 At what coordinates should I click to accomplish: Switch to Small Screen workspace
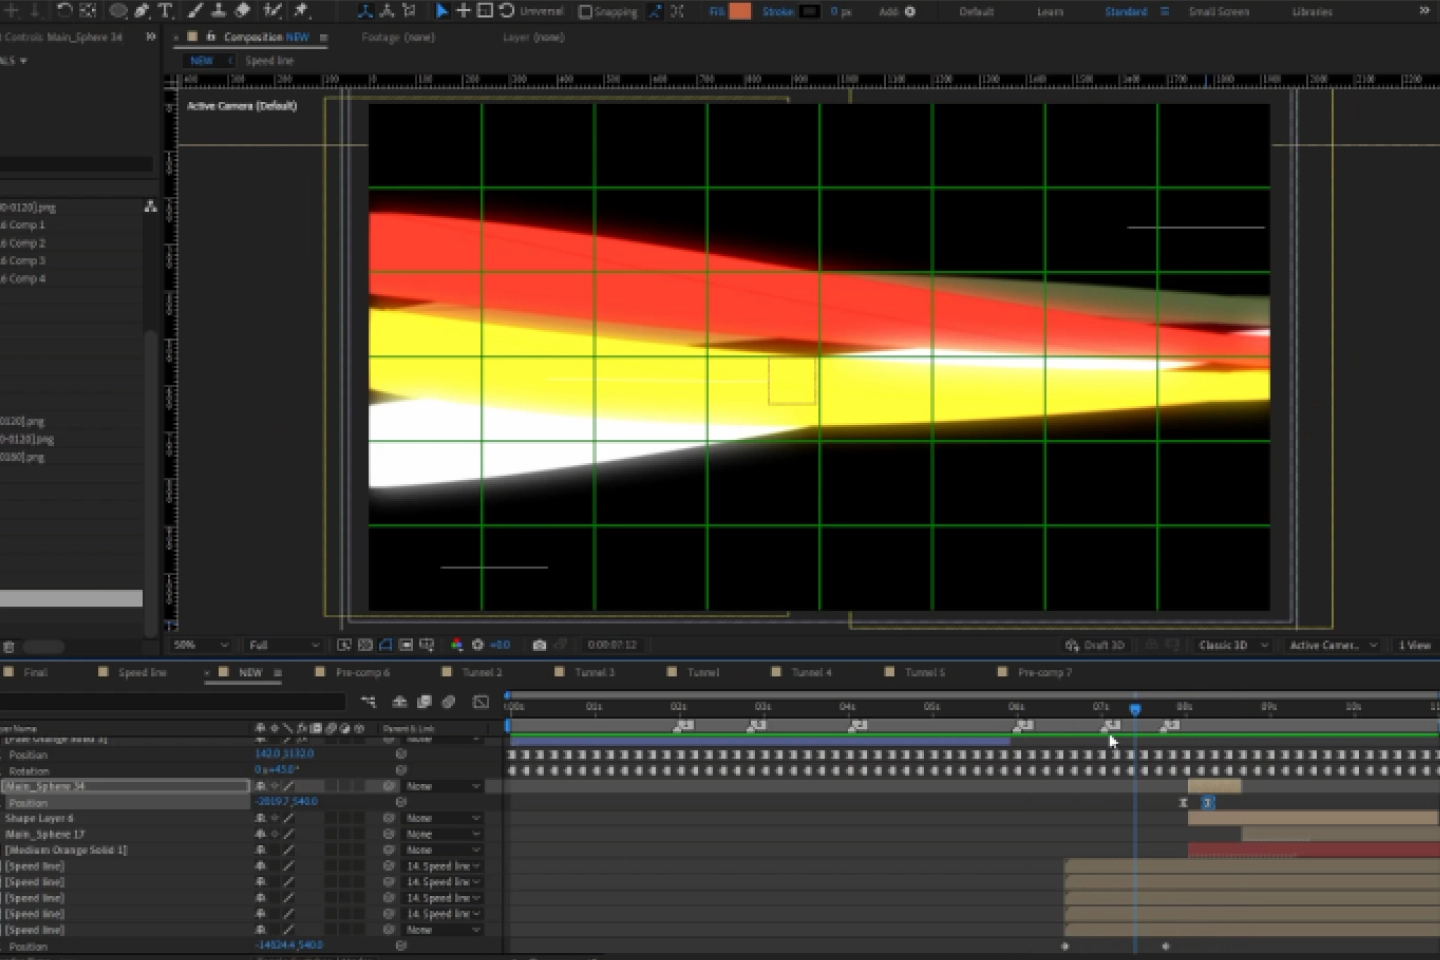click(1219, 12)
